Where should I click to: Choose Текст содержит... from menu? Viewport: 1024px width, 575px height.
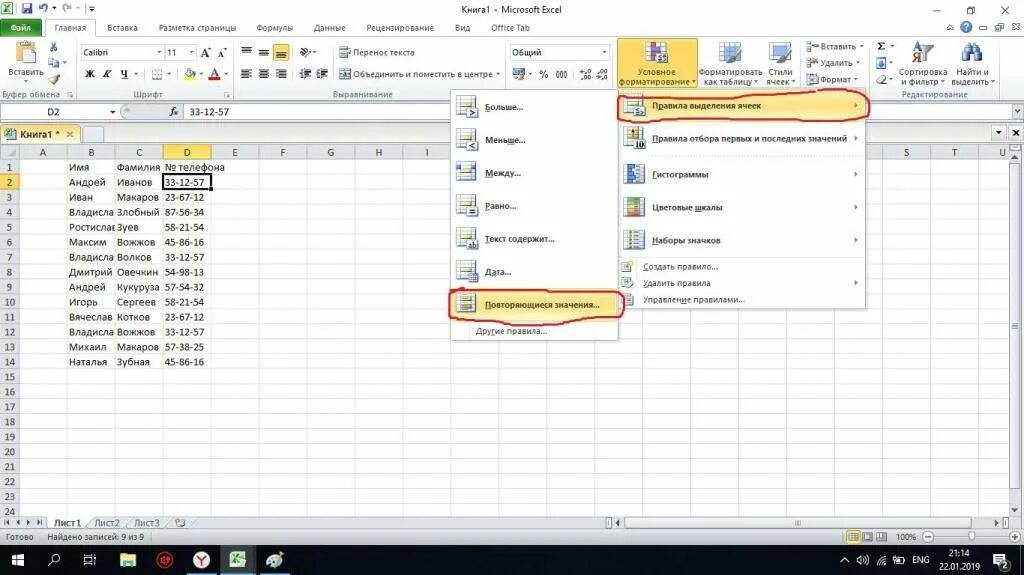coord(534,238)
